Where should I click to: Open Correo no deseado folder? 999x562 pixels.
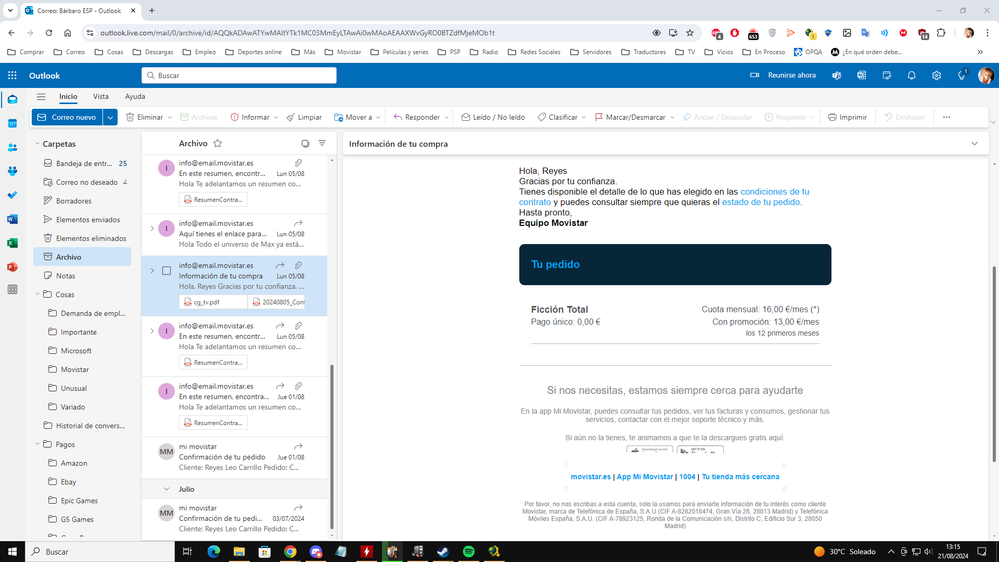(82, 182)
